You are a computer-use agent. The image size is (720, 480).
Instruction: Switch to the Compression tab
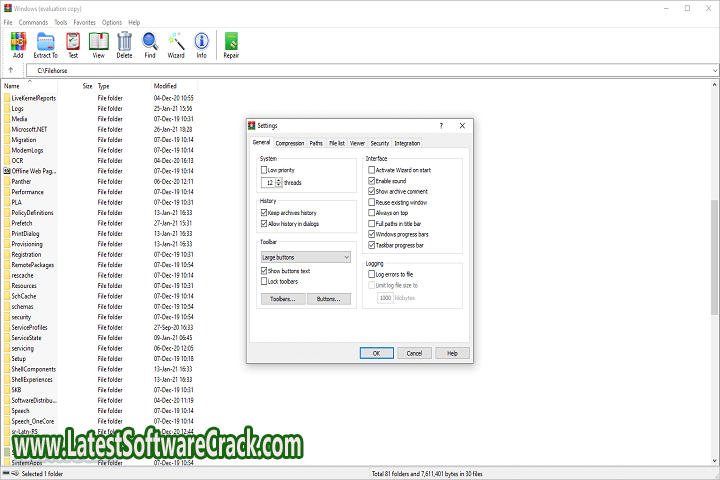point(290,143)
